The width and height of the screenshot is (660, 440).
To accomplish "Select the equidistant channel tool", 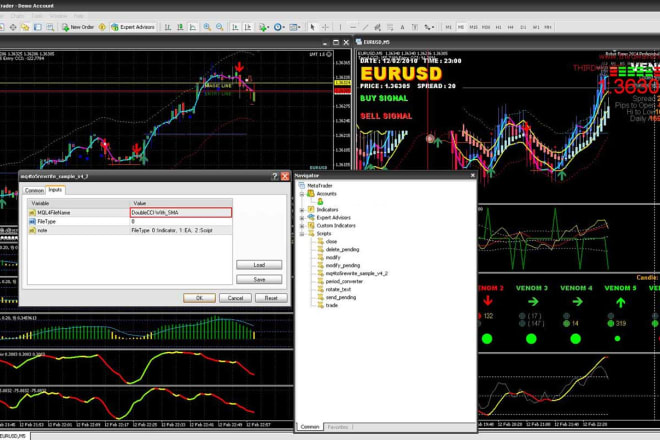I will click(378, 27).
